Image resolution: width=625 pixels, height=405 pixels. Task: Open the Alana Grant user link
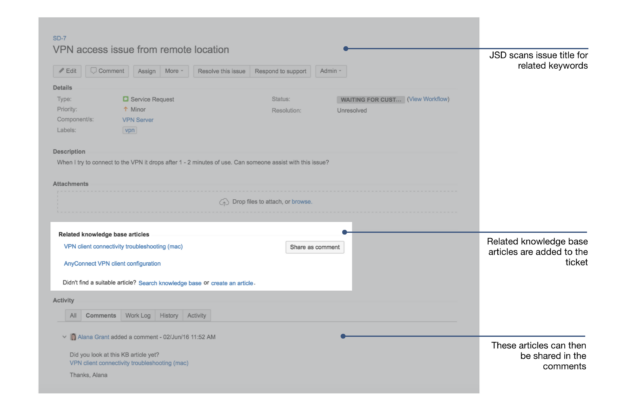click(93, 337)
